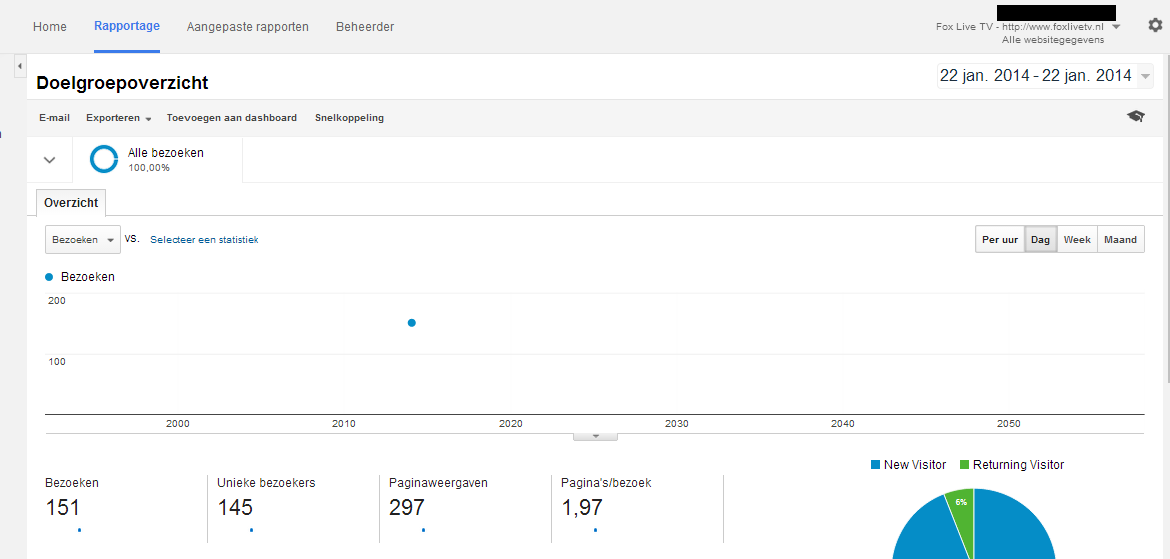Switch chart to Week view
The image size is (1170, 559).
point(1077,240)
